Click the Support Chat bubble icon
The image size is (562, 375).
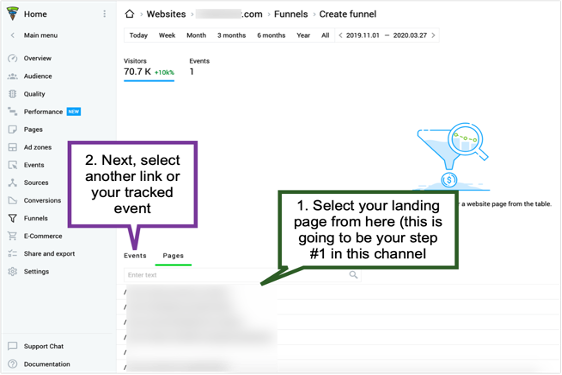point(13,346)
